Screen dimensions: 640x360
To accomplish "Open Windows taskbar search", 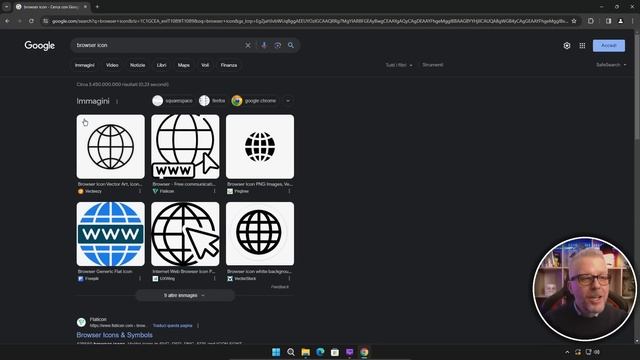I will (291, 352).
